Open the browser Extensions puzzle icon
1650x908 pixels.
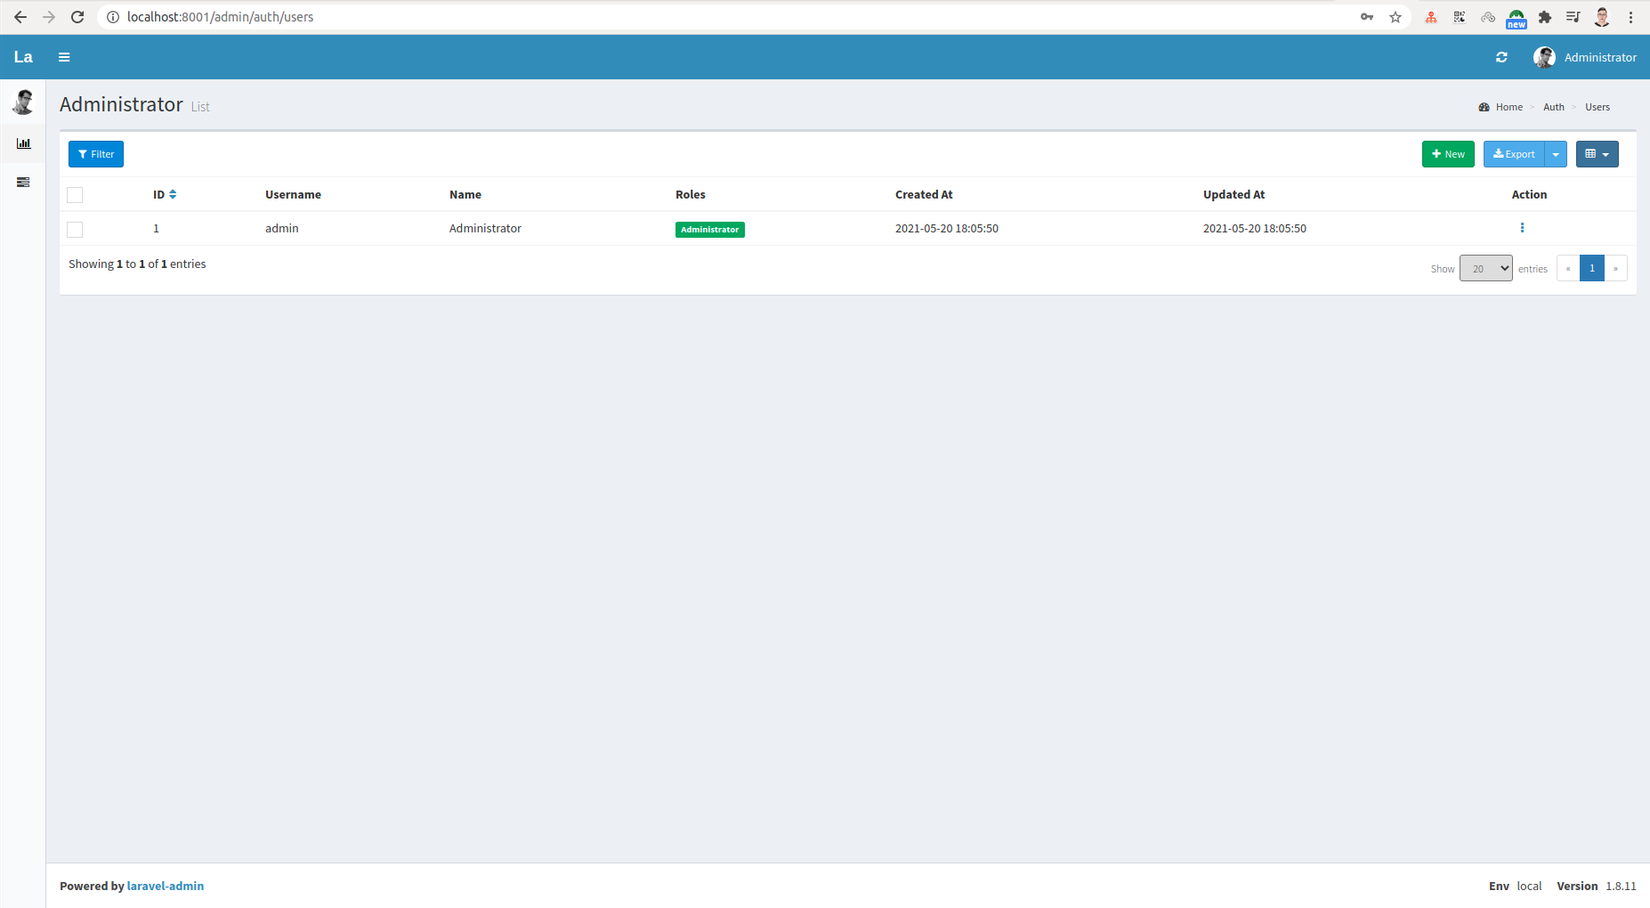coord(1545,17)
